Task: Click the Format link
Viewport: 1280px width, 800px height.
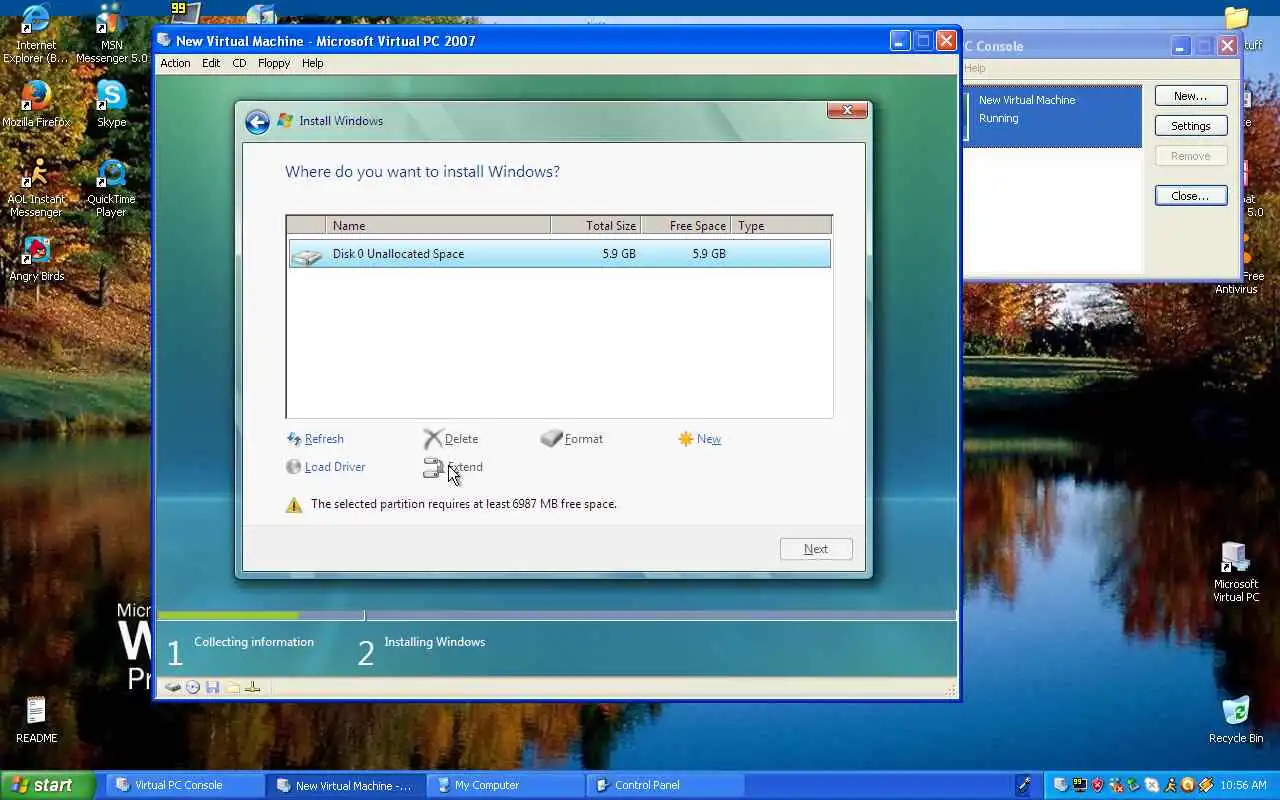Action: point(584,439)
